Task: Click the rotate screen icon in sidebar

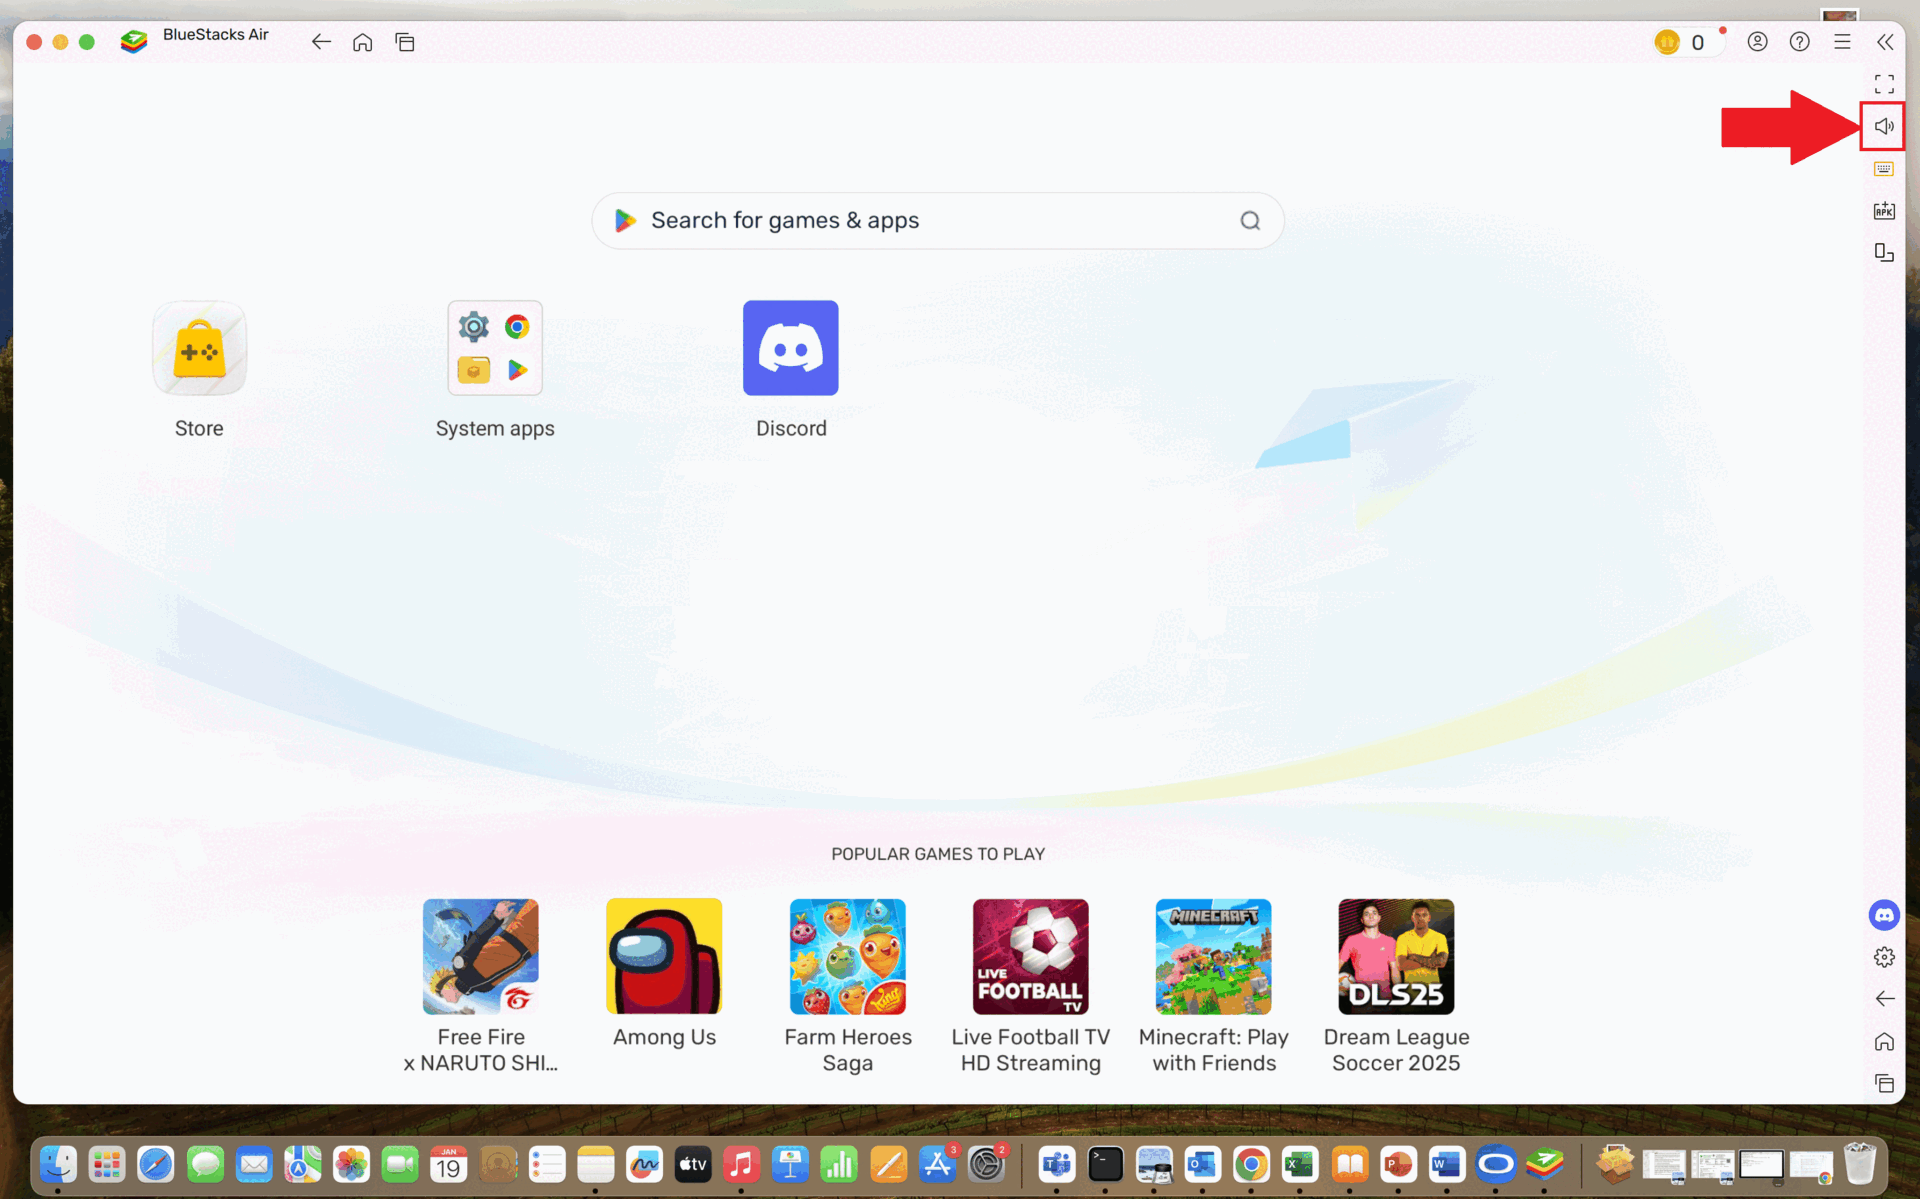Action: 1884,252
